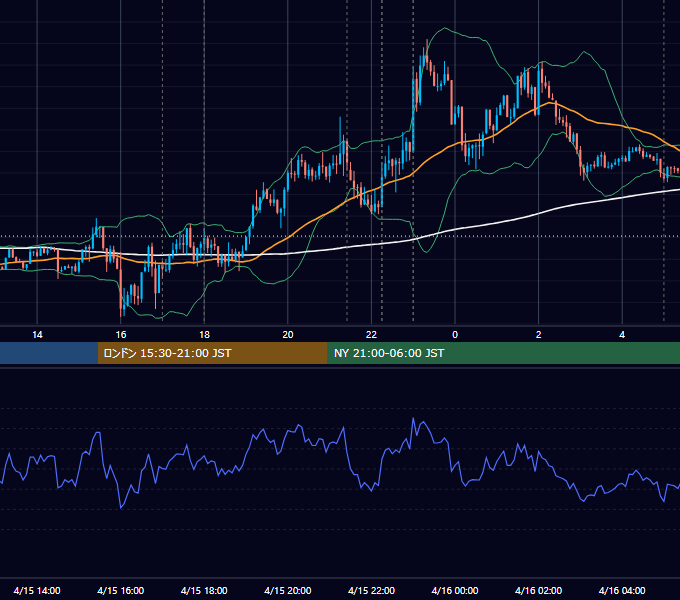Click the 2 hour label on price chart axis
The height and width of the screenshot is (600, 680).
pos(539,335)
